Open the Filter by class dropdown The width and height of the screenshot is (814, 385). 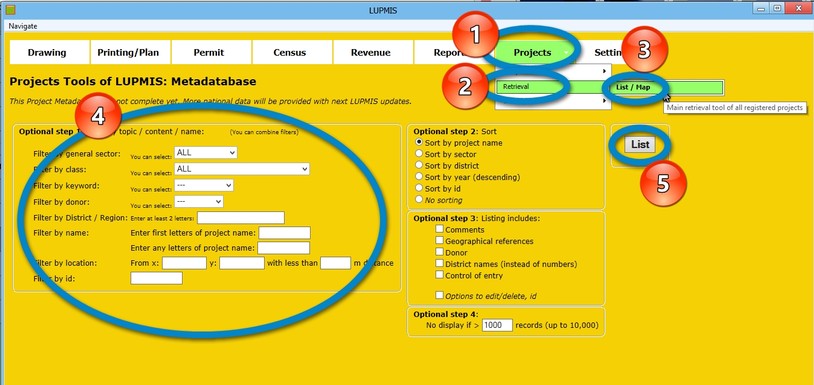click(242, 169)
